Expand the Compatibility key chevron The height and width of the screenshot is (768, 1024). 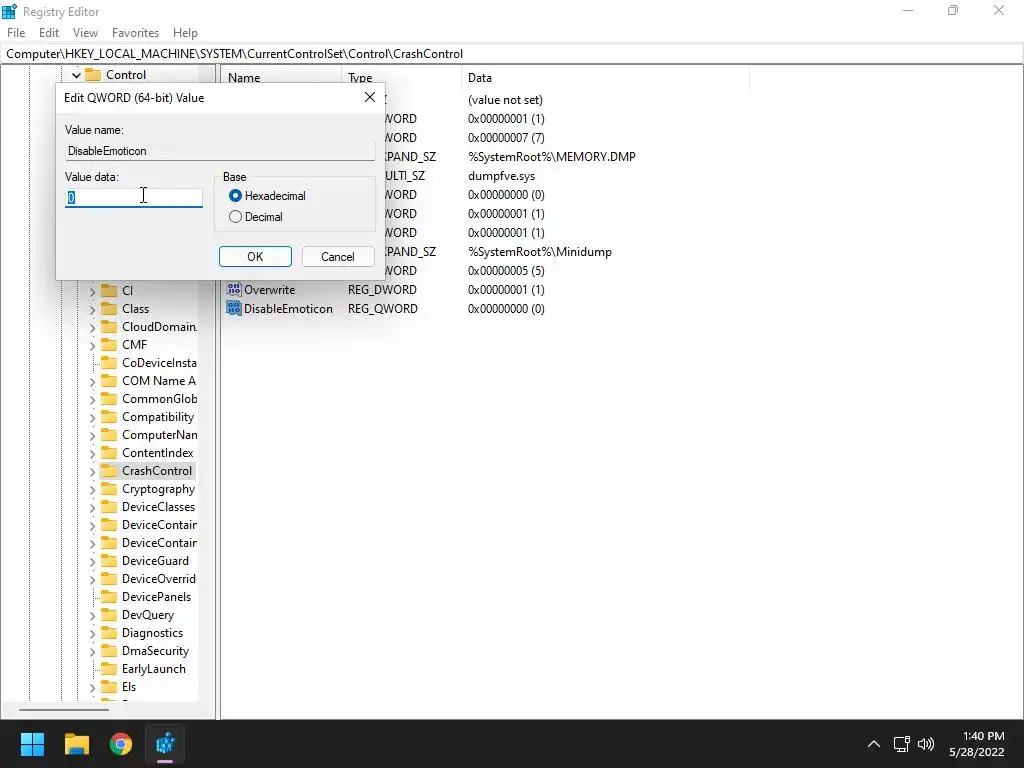pyautogui.click(x=92, y=417)
